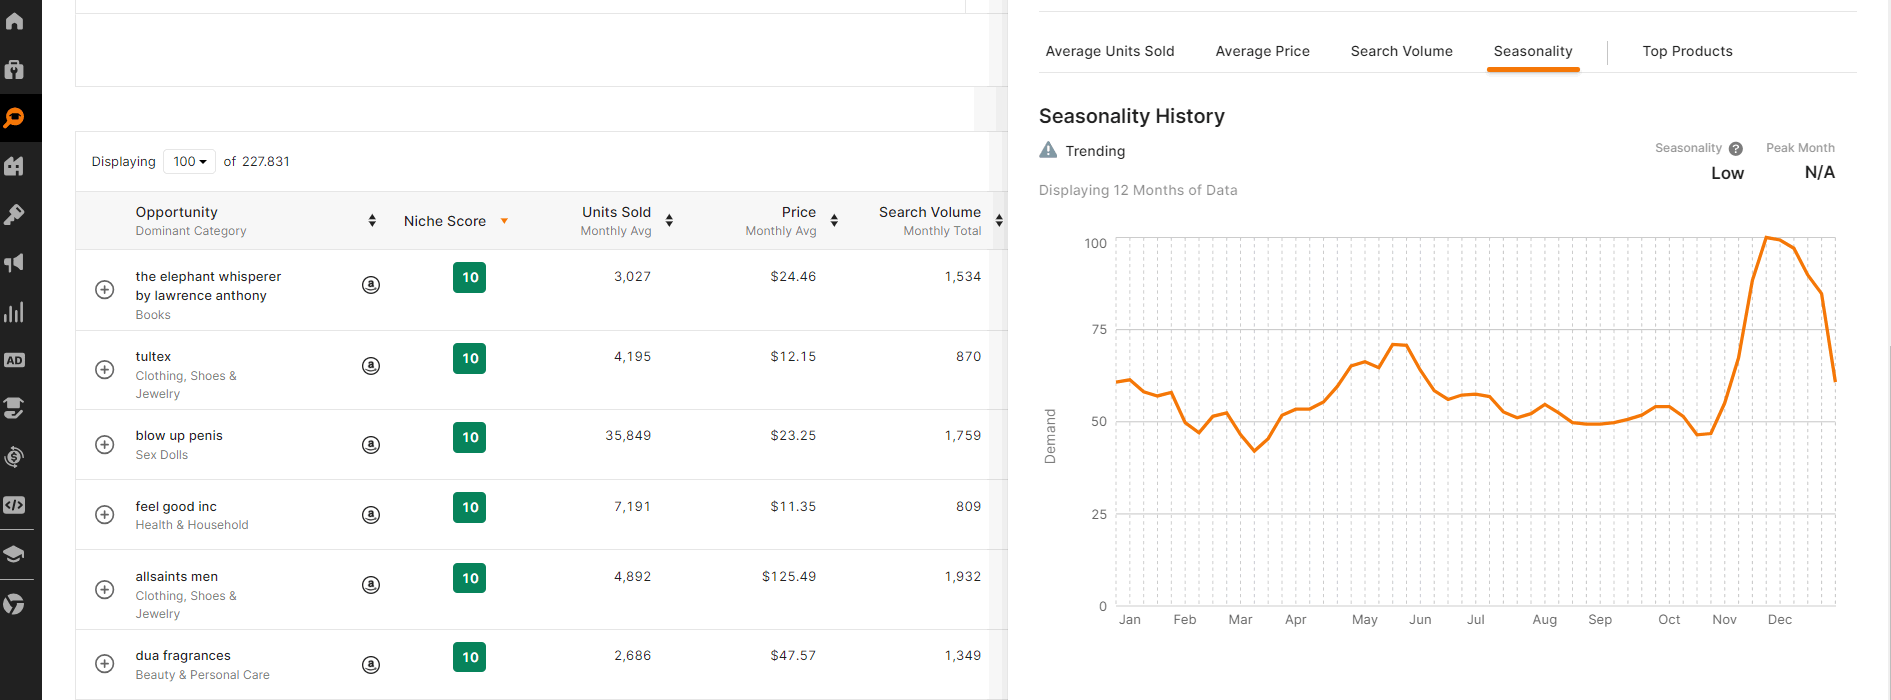Click niche score badge for tultex
The image size is (1891, 700).
point(469,358)
